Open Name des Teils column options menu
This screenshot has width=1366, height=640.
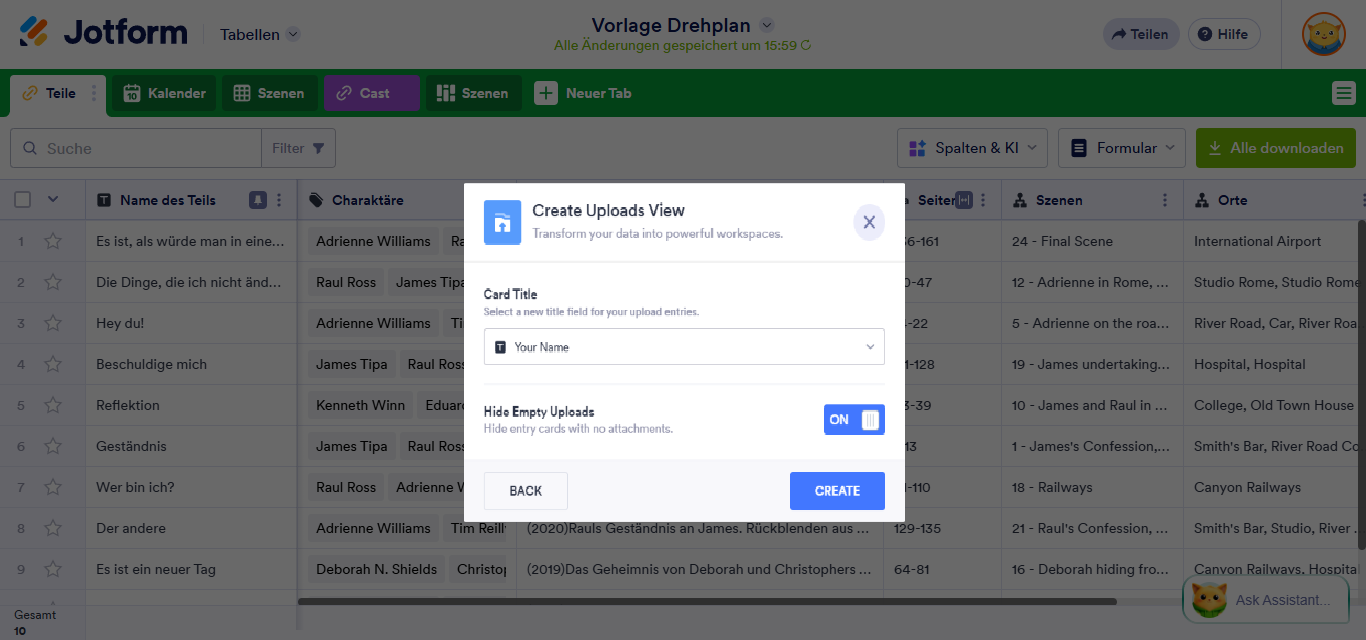point(280,200)
